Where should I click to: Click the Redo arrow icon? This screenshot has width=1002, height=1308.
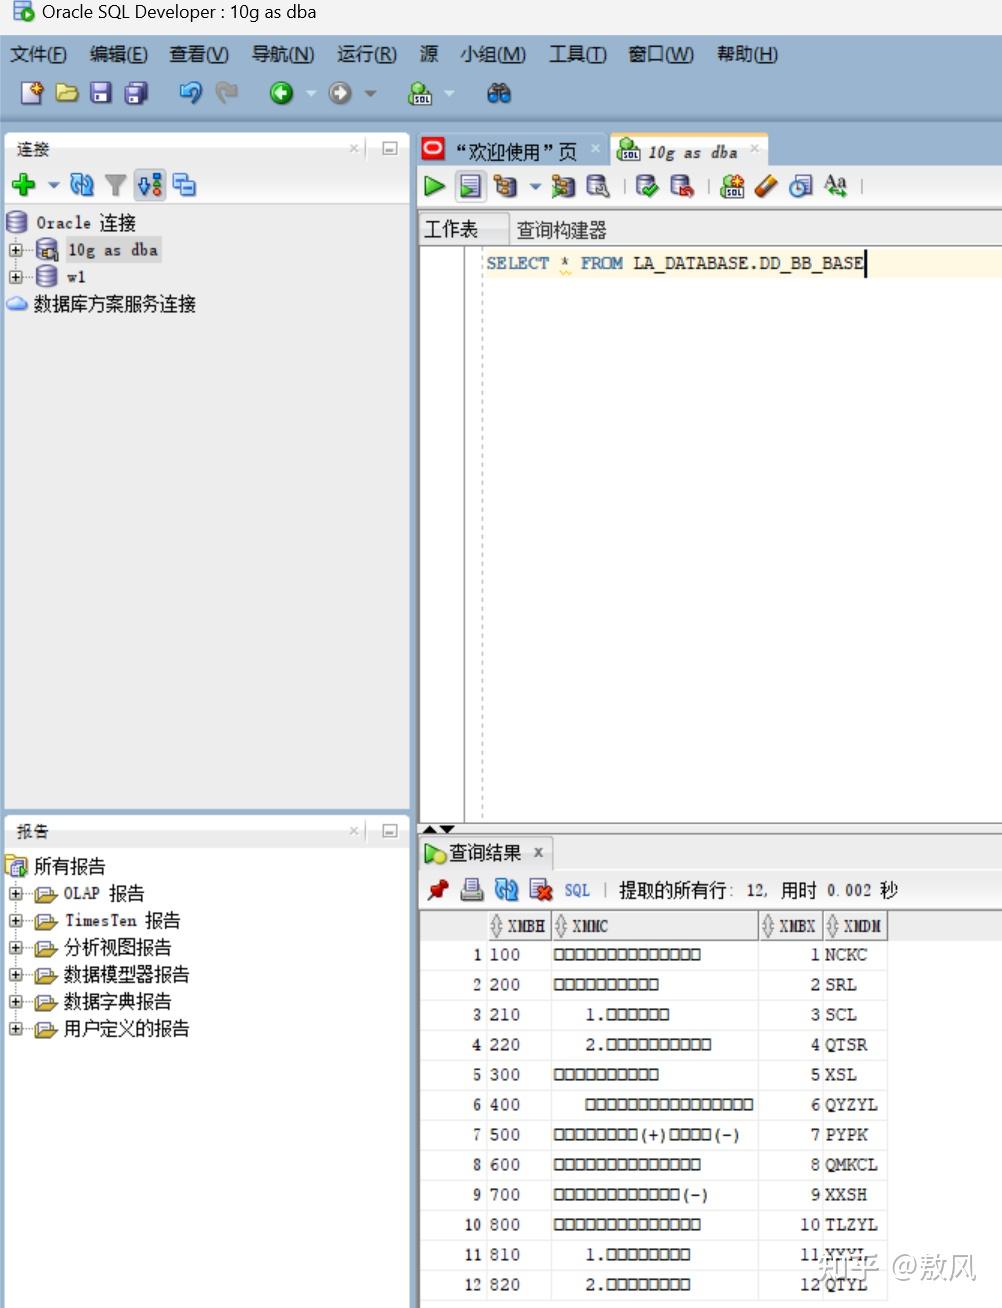227,93
